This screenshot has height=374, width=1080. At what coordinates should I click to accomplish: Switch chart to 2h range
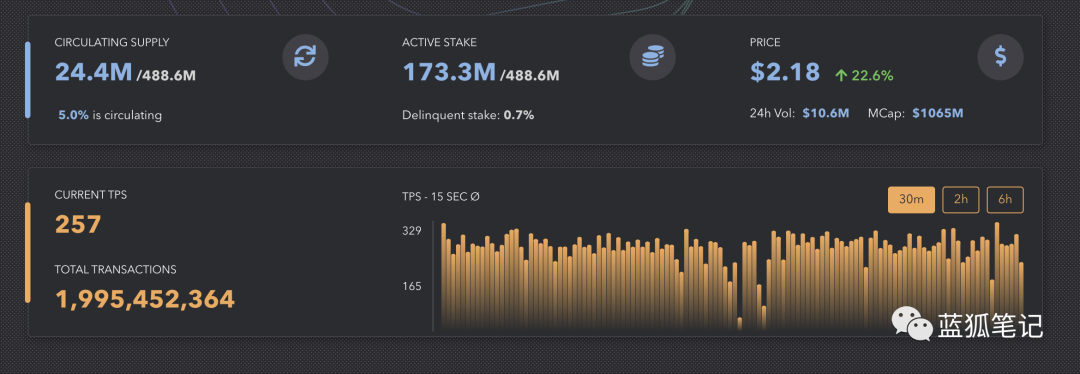pos(961,200)
